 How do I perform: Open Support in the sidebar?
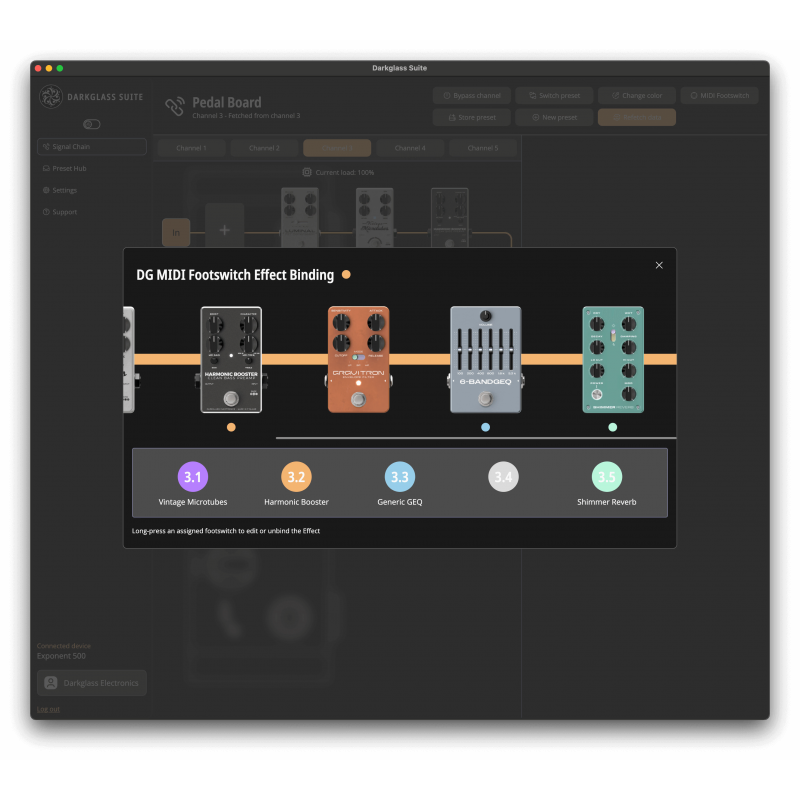coord(92,212)
